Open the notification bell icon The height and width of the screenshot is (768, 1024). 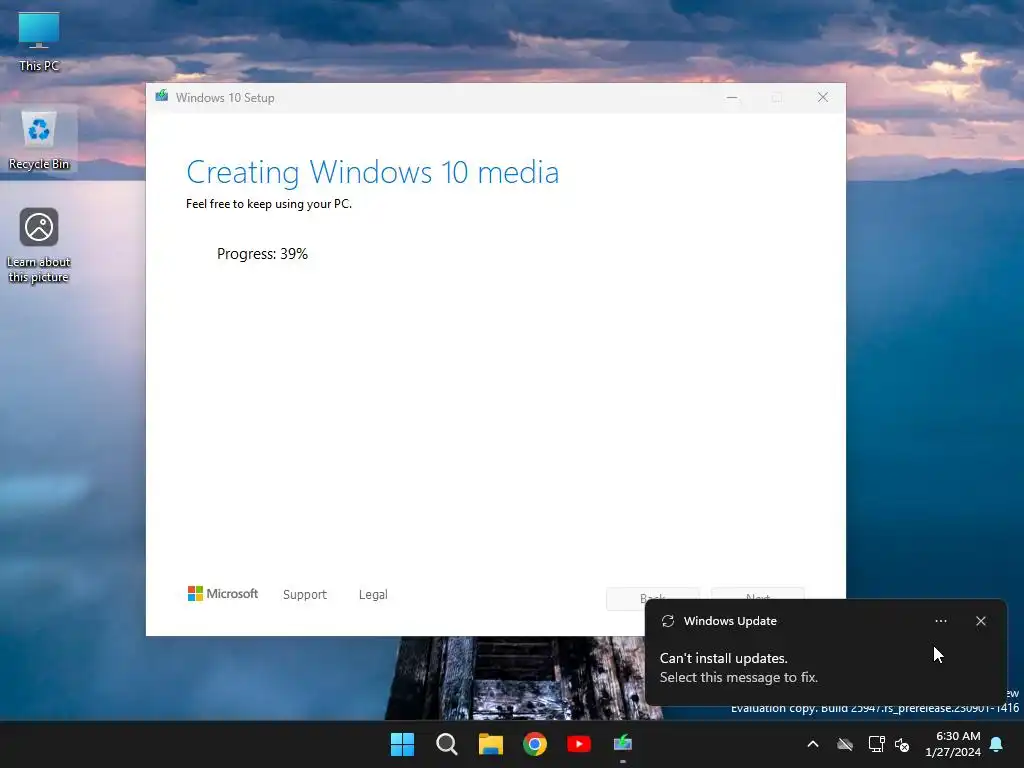point(997,744)
